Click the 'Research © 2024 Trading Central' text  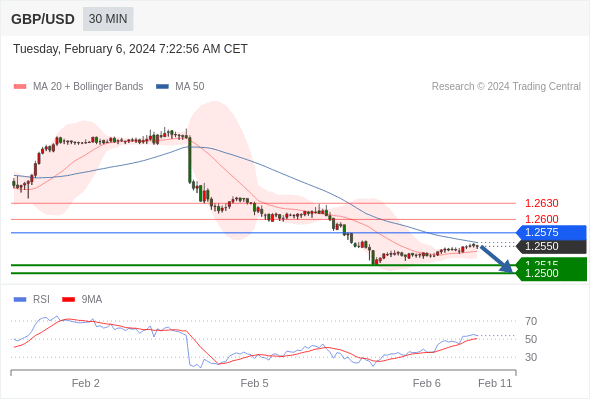(x=506, y=87)
